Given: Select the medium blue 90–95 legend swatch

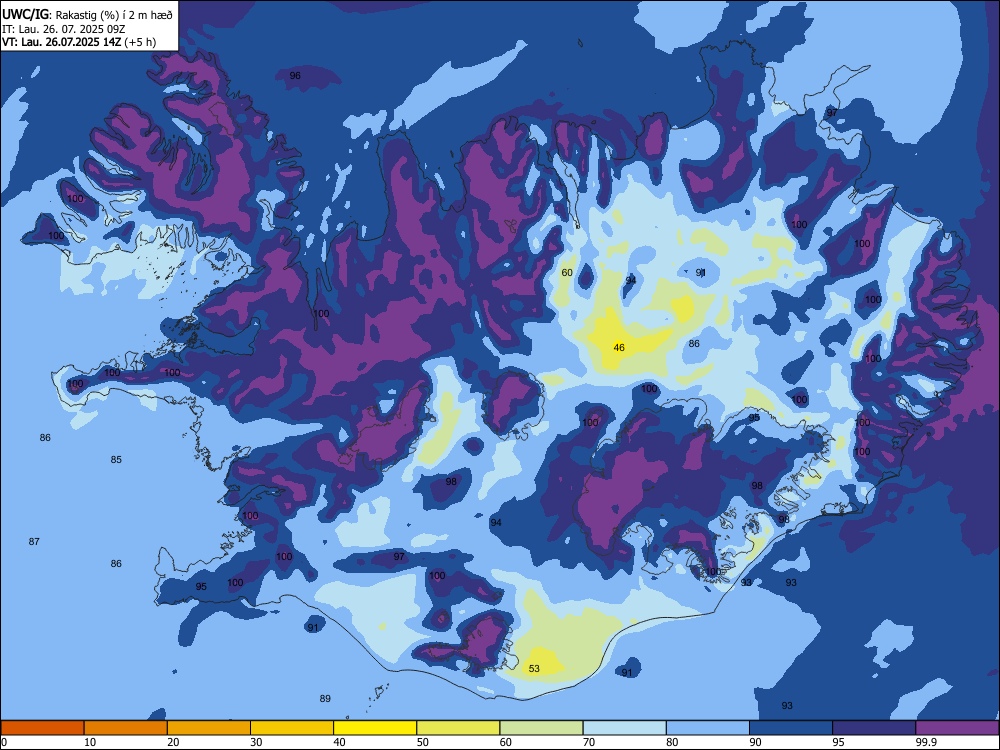Looking at the screenshot, I should click(791, 728).
